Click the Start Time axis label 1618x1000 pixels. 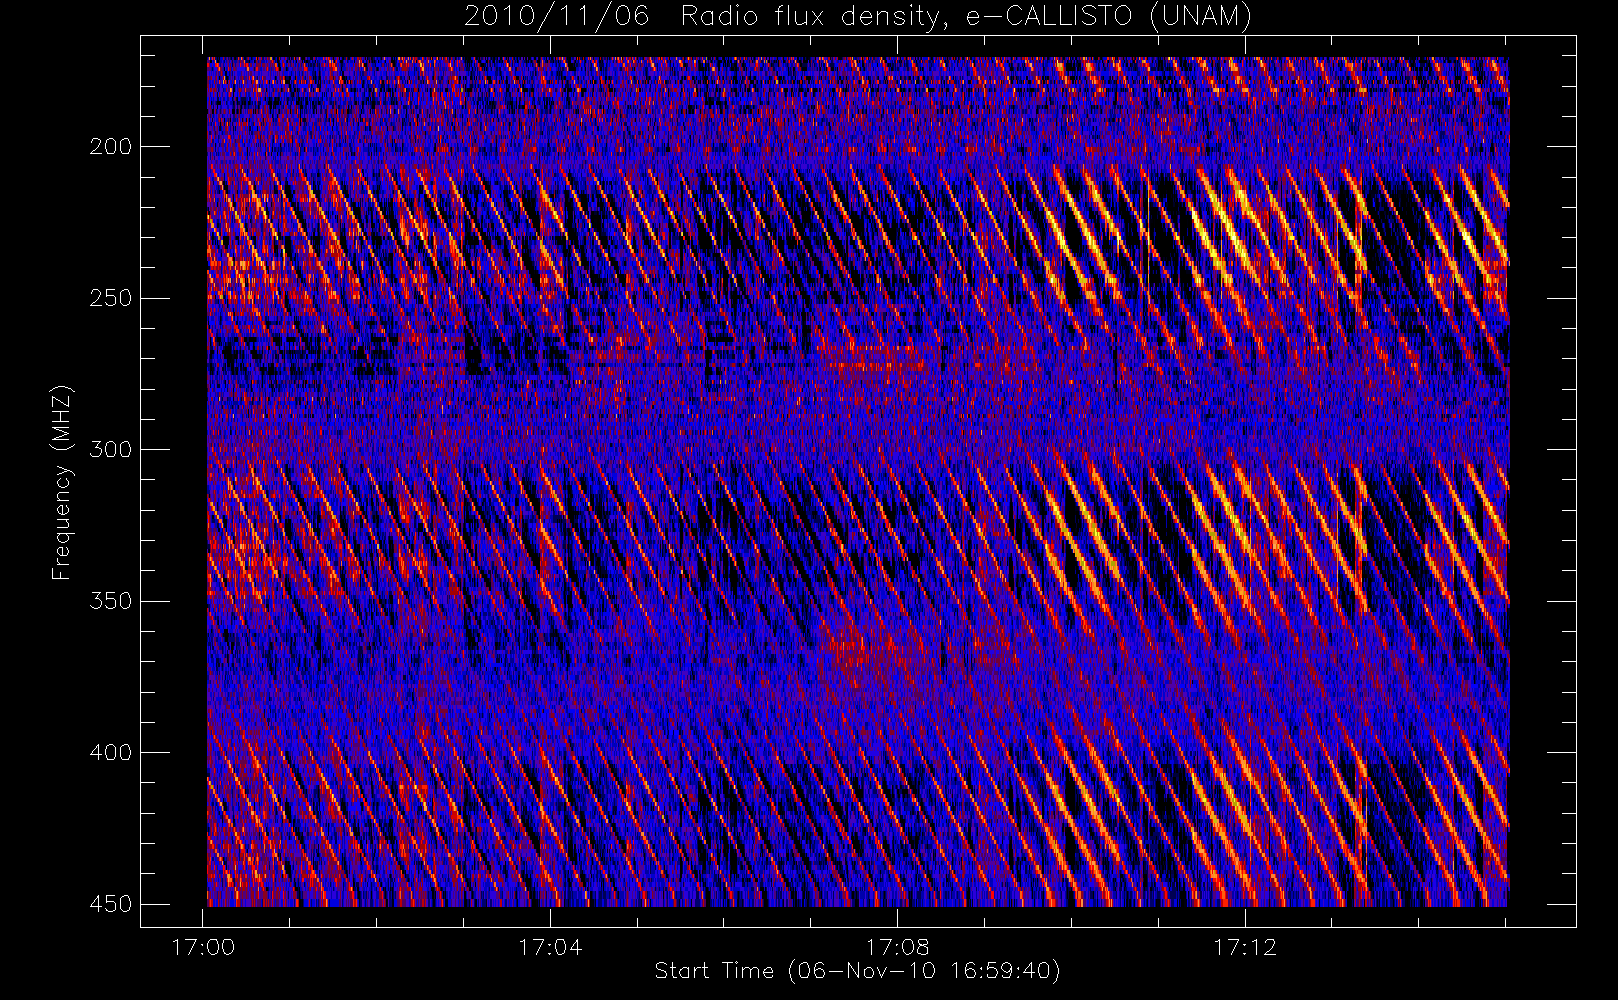[x=857, y=971]
